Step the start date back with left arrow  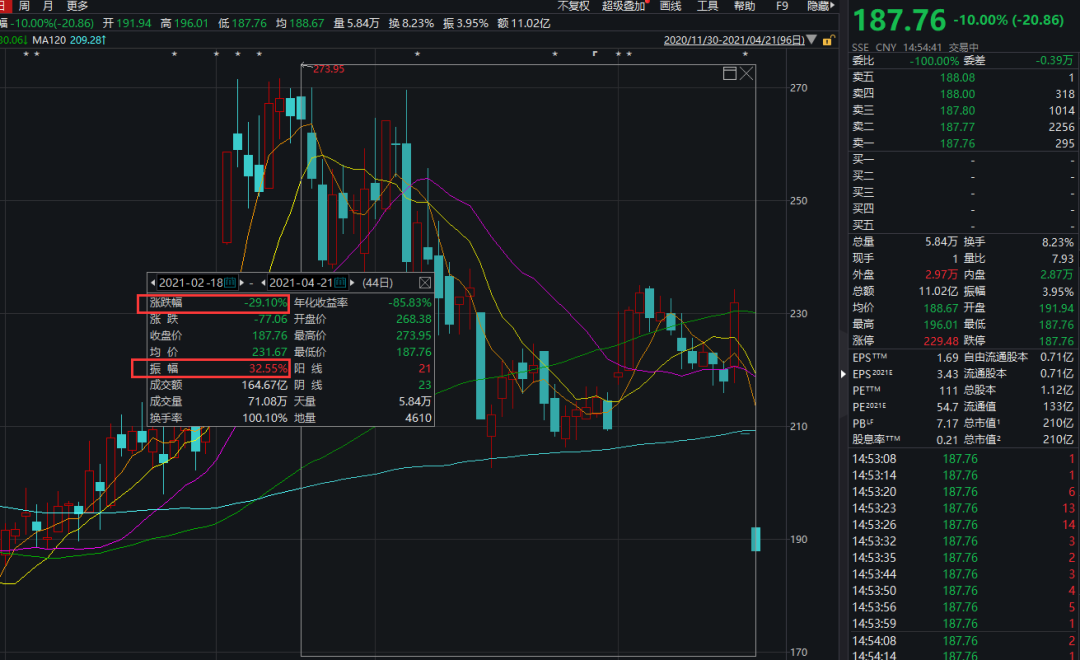153,283
